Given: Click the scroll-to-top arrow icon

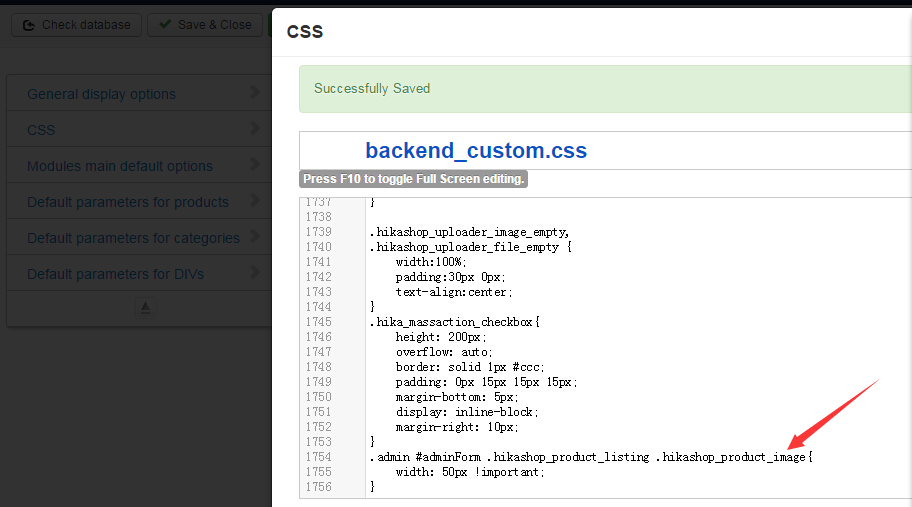Looking at the screenshot, I should [145, 308].
